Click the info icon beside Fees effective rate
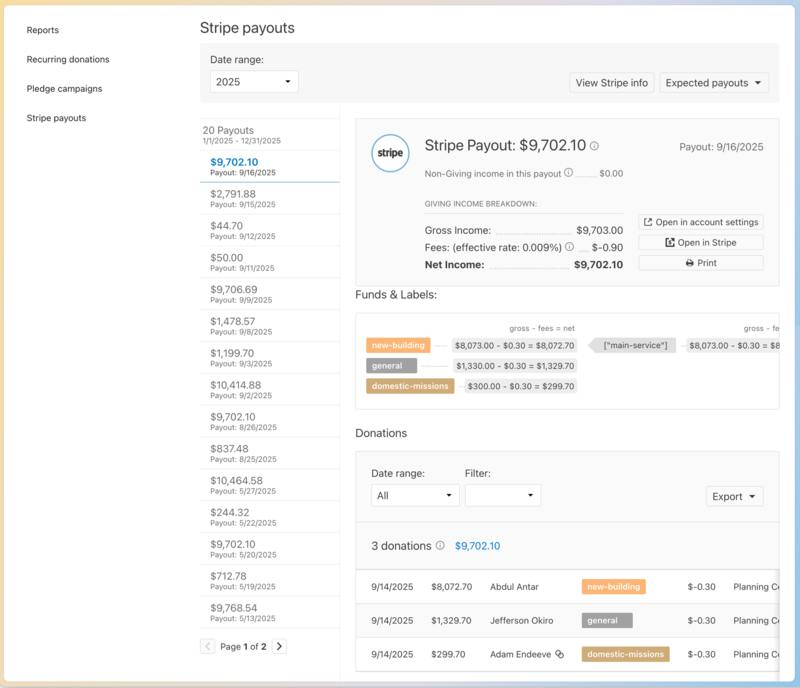The image size is (800, 688). (x=568, y=247)
